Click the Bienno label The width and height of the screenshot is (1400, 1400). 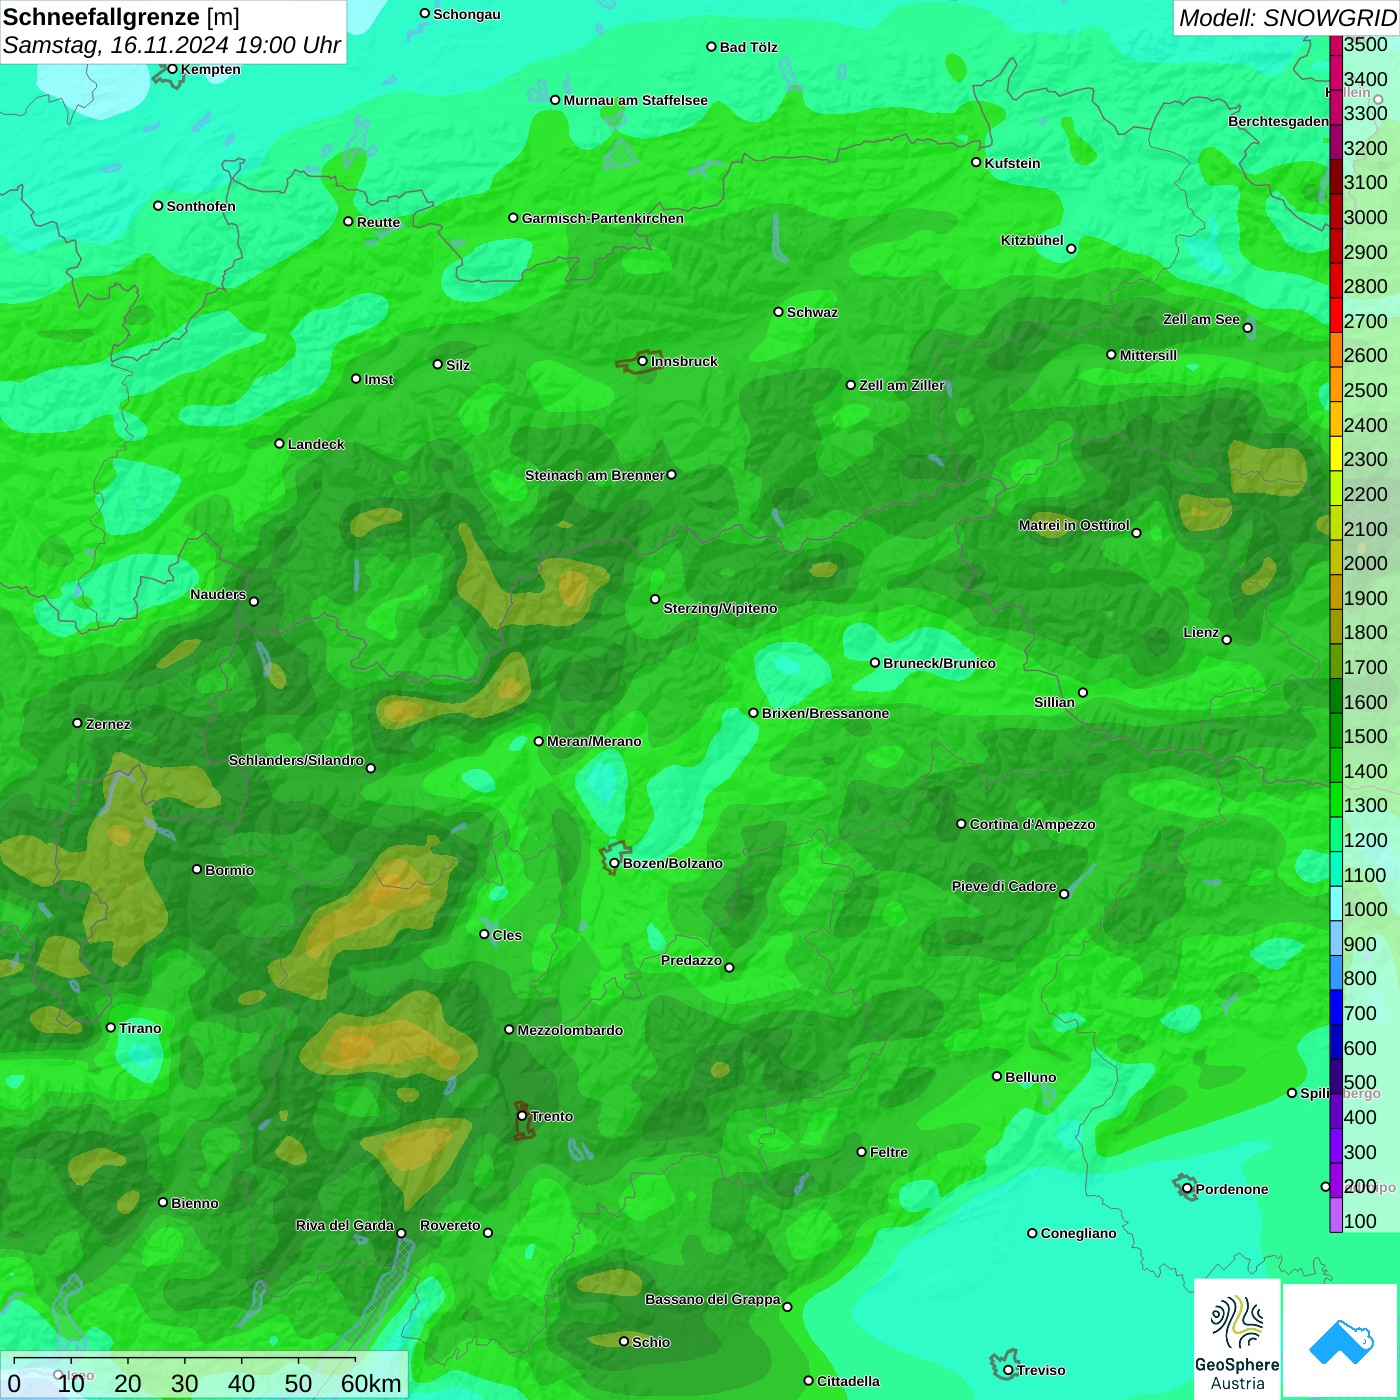coord(194,1203)
